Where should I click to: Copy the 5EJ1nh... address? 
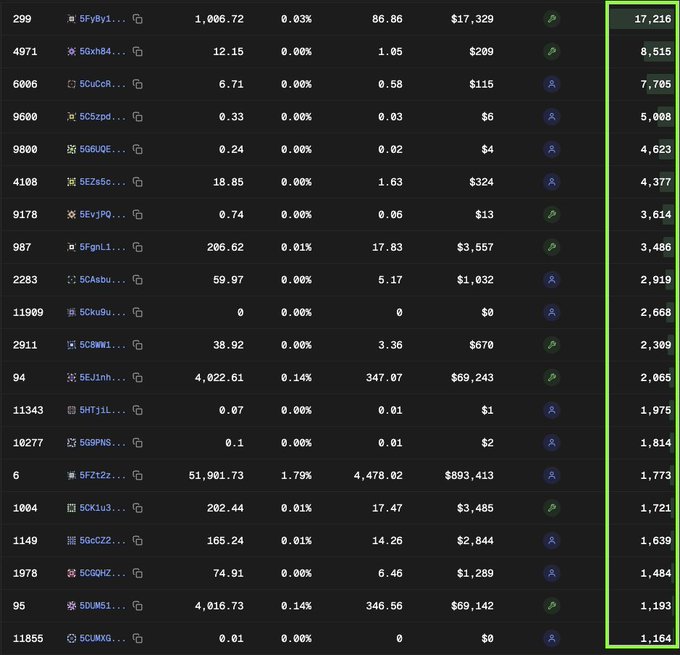(137, 377)
